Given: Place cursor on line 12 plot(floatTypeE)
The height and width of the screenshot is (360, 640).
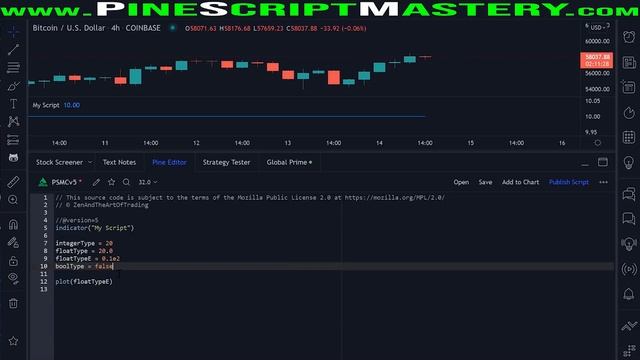Looking at the screenshot, I should pos(84,282).
